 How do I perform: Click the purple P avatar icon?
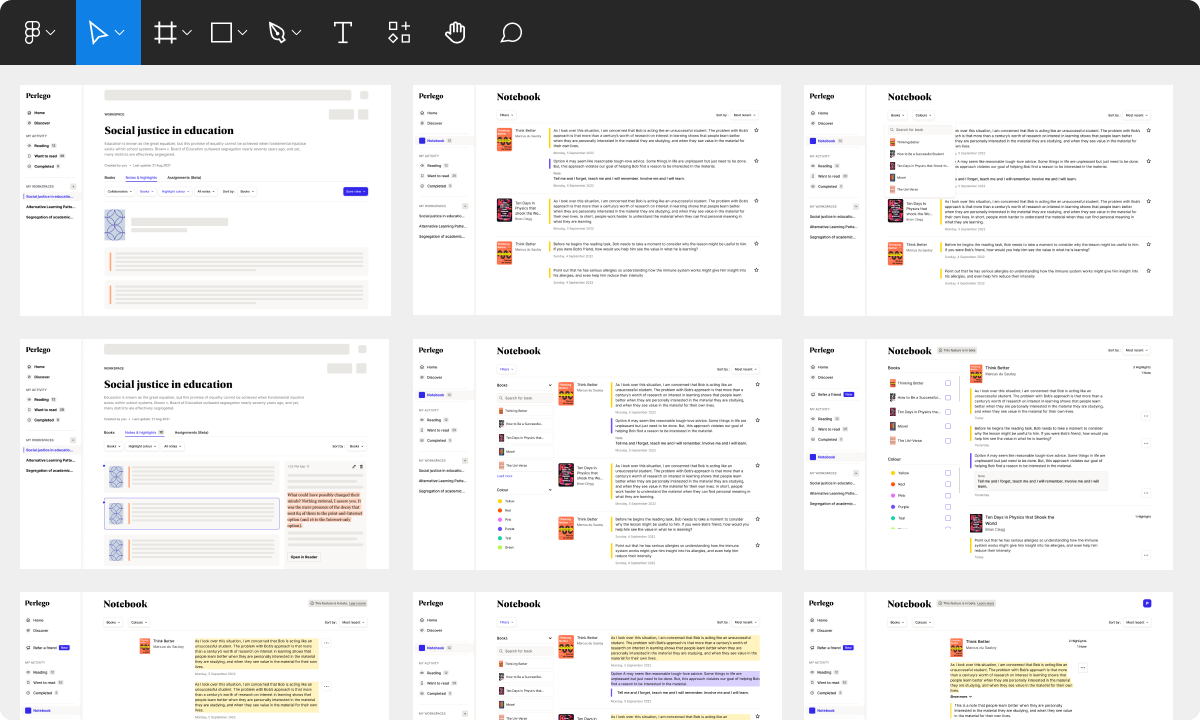coord(1147,603)
